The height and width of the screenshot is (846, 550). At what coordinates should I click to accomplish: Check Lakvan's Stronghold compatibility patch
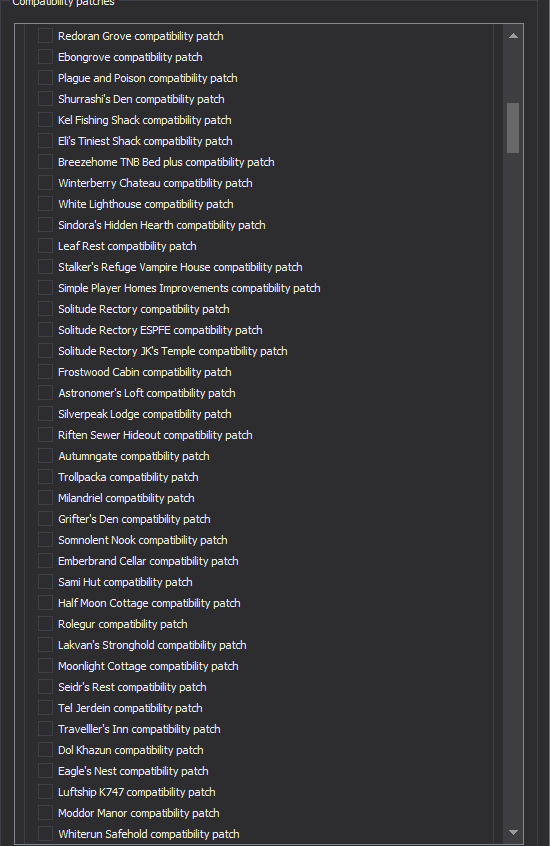[x=45, y=645]
